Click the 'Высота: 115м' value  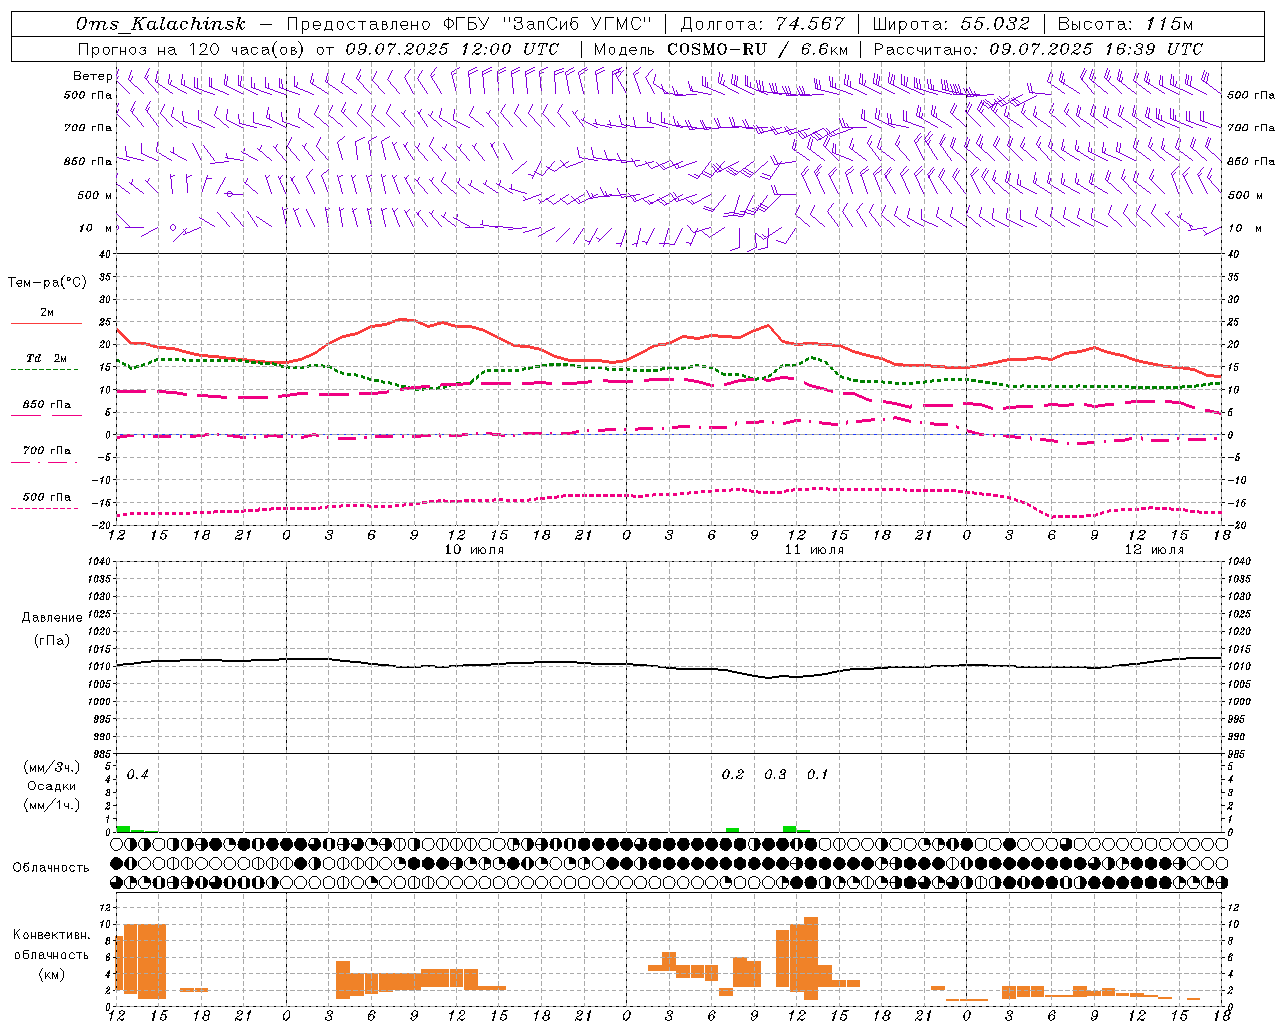click(1125, 25)
